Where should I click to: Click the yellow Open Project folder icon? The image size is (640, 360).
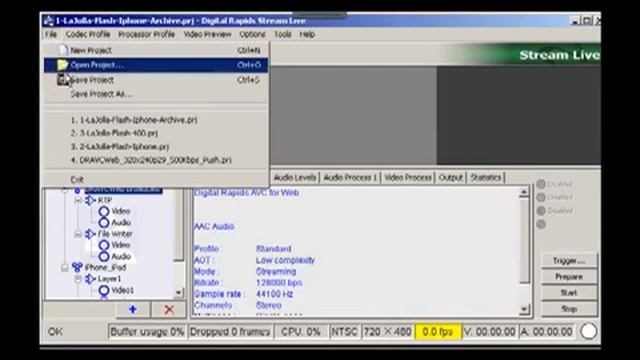pos(62,65)
